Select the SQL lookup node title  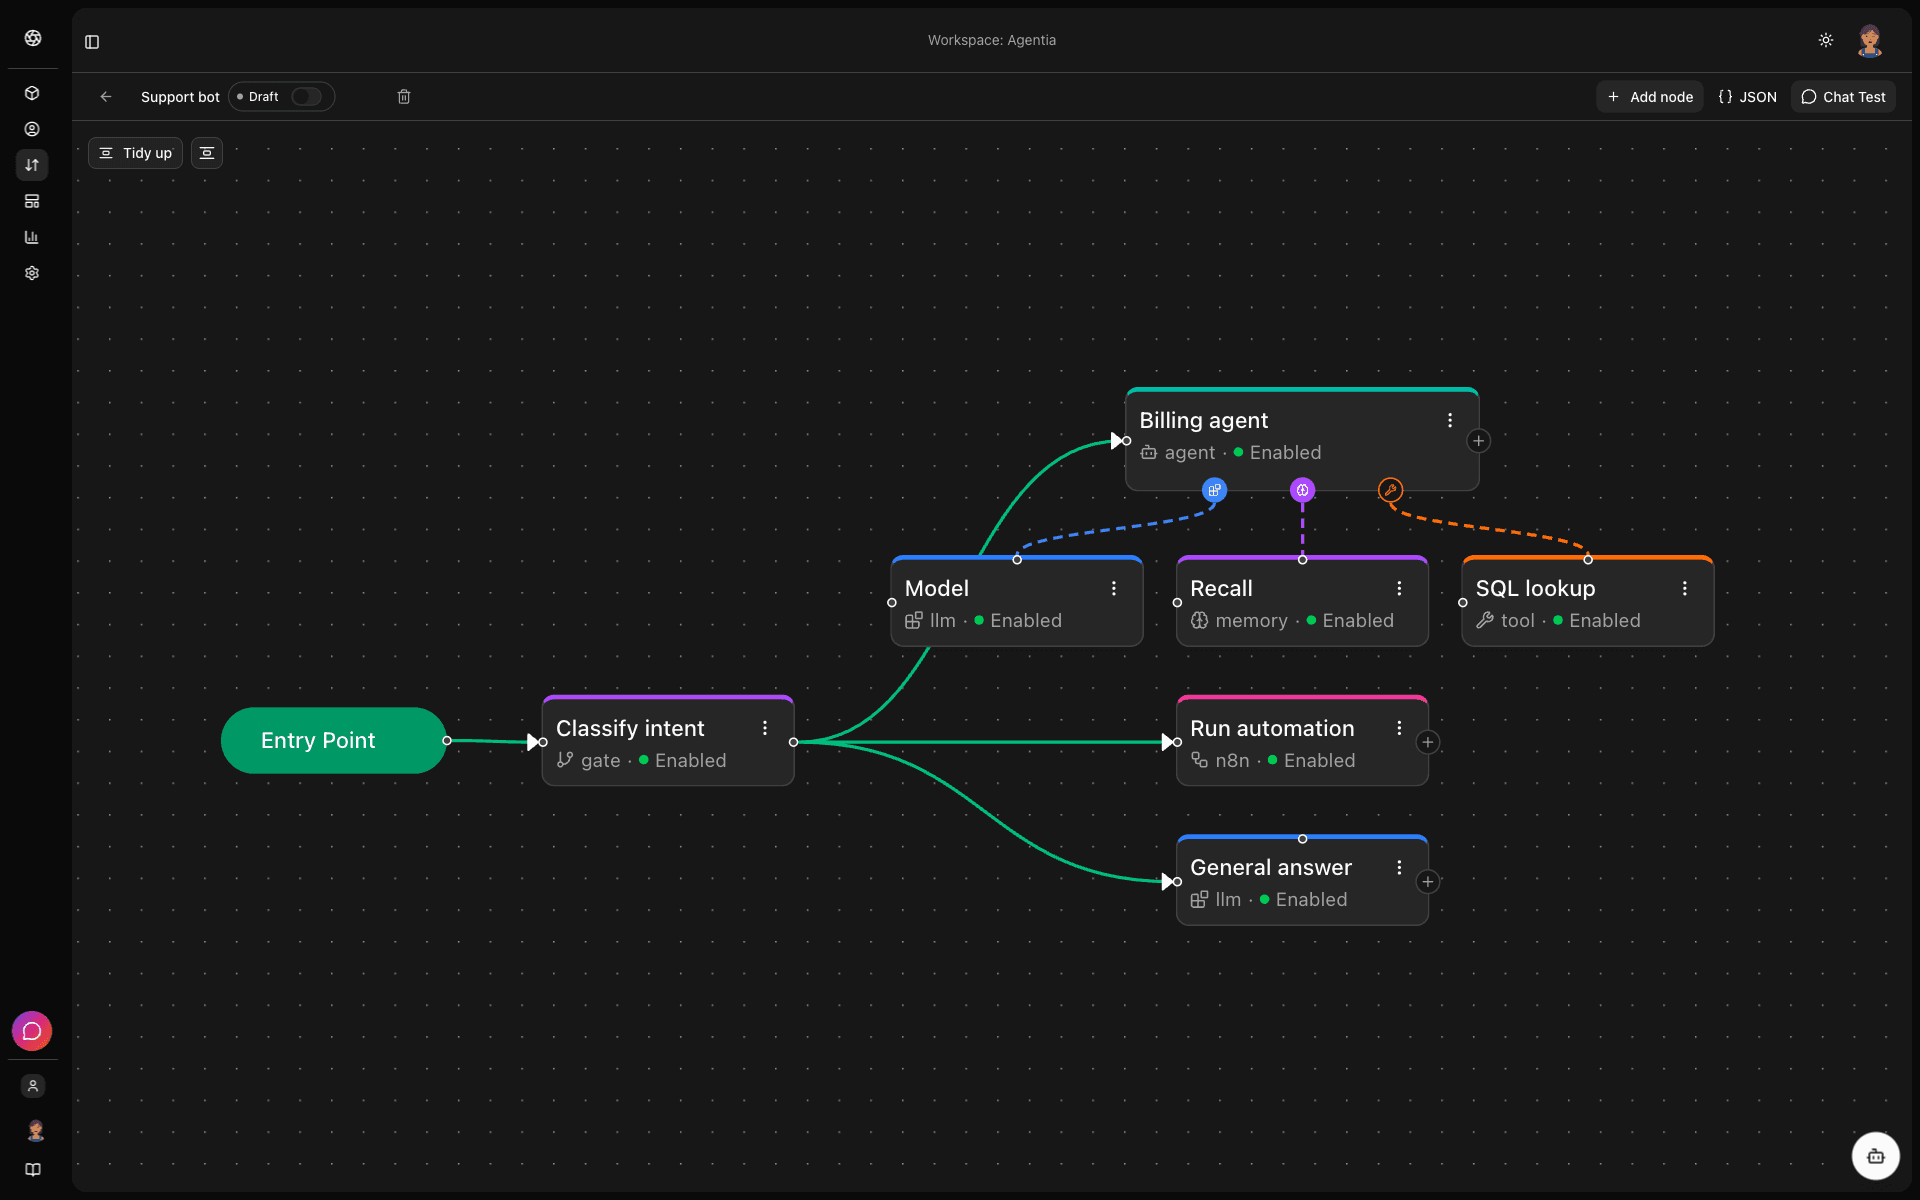pyautogui.click(x=1535, y=589)
